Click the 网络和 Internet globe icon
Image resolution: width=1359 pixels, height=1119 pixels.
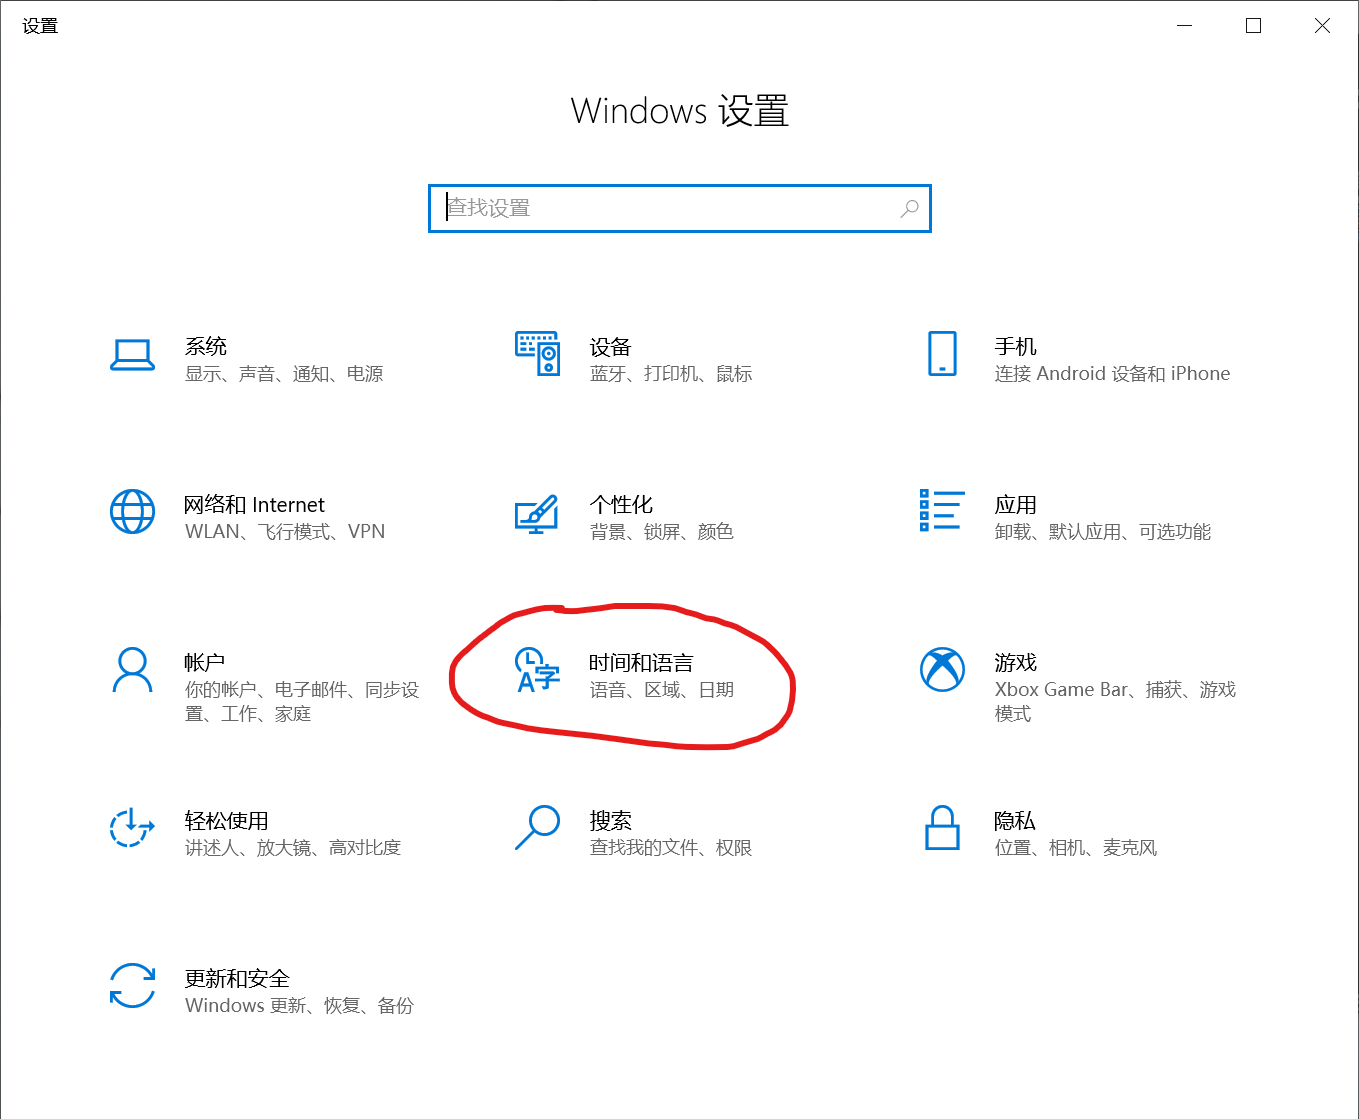(132, 512)
